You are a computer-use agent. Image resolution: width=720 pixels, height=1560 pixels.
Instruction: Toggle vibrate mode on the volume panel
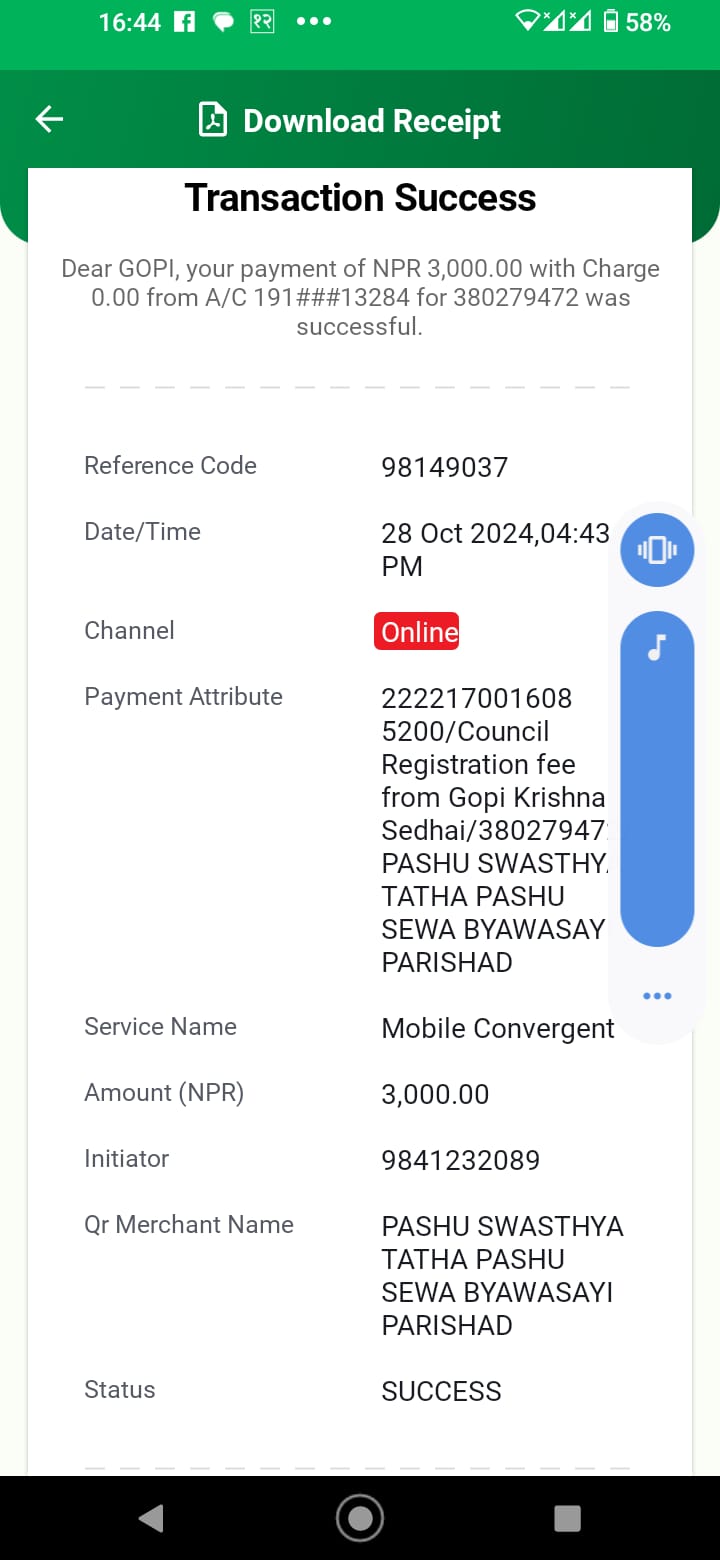tap(657, 549)
